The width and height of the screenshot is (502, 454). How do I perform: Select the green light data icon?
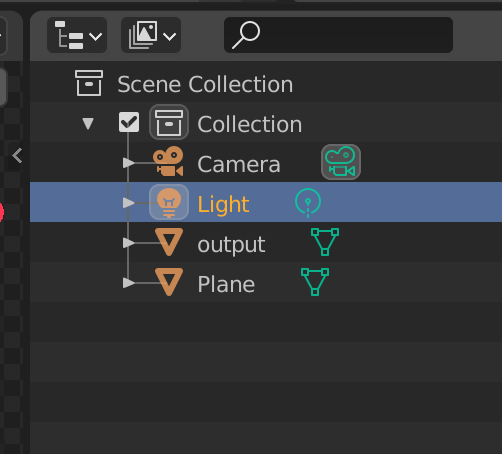tap(308, 202)
